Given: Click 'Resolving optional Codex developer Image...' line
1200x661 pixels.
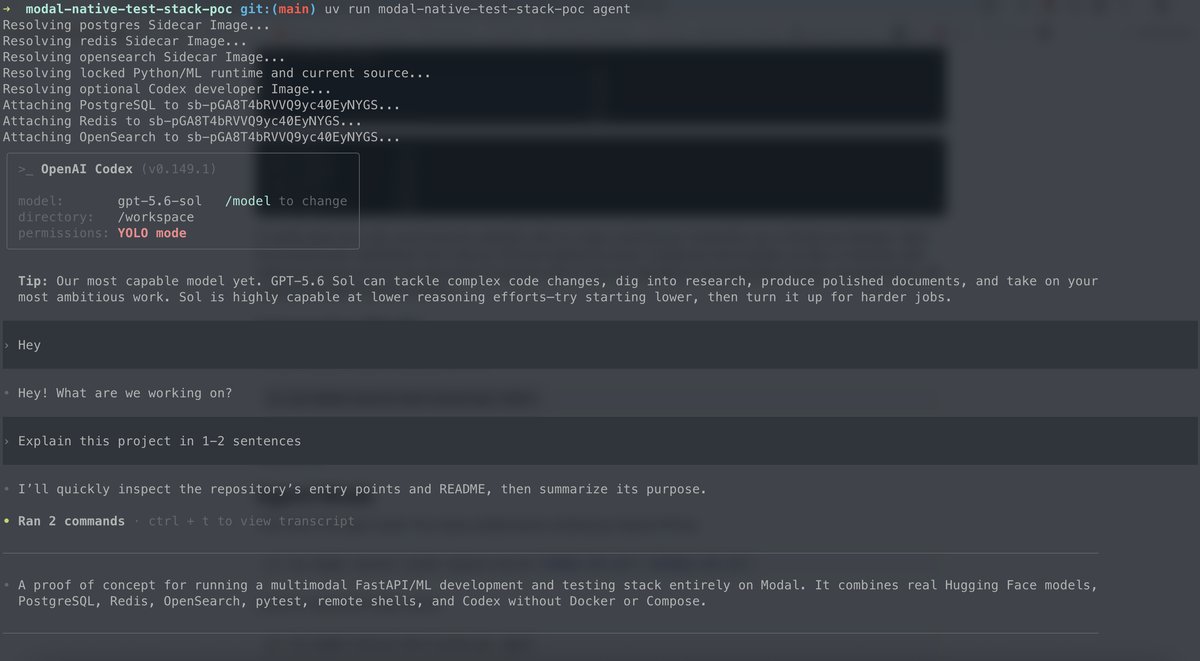Looking at the screenshot, I should click(167, 89).
